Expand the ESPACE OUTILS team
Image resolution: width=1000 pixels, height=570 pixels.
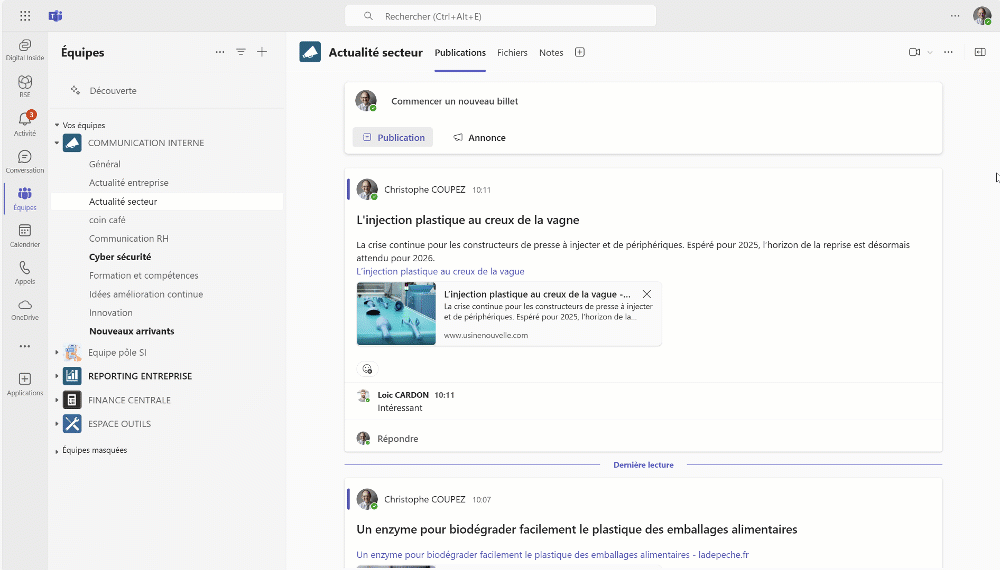(57, 423)
